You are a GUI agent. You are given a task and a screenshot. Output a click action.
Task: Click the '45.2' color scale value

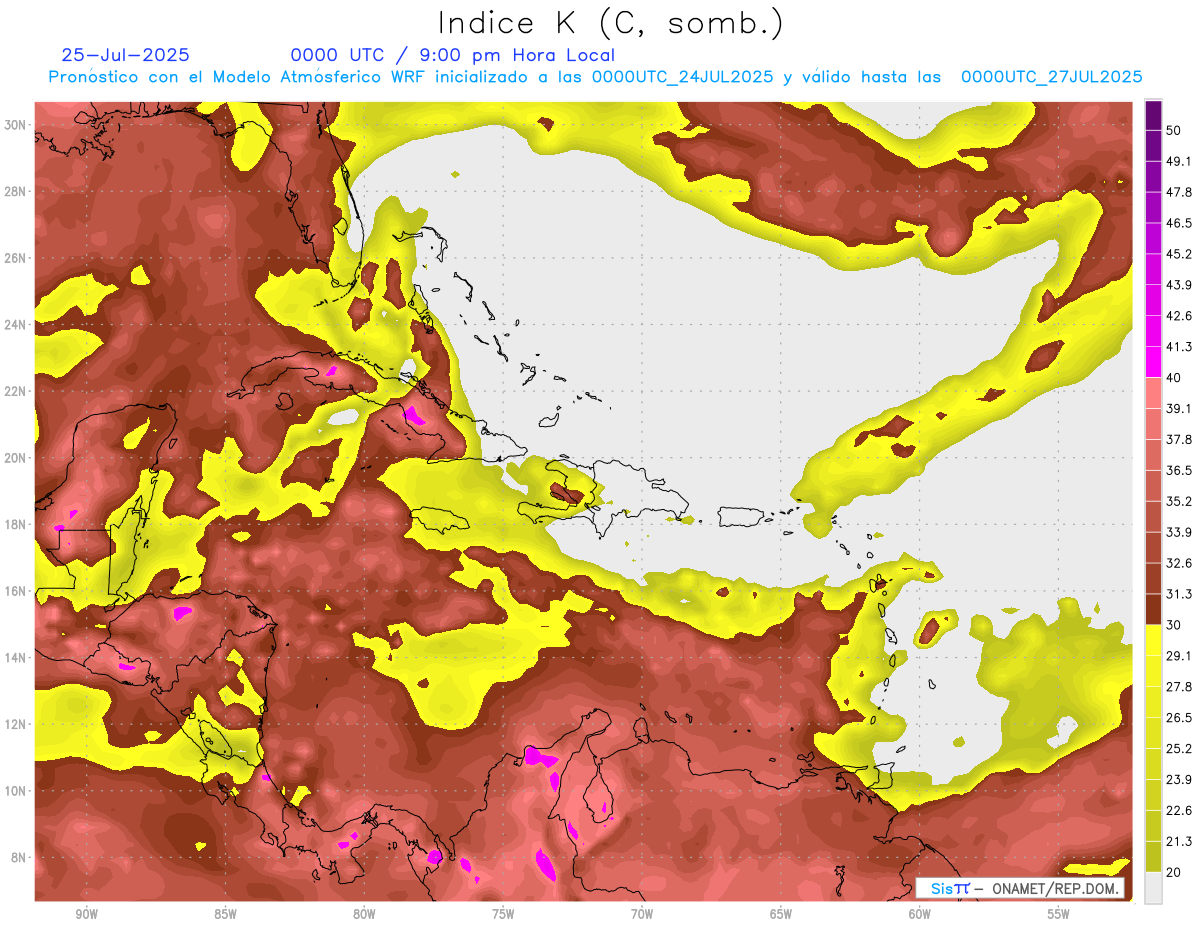[x=1178, y=253]
